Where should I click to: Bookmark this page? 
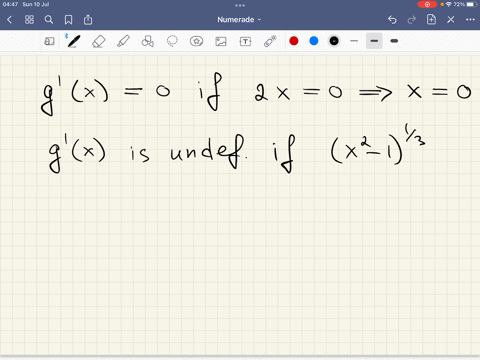coord(68,20)
